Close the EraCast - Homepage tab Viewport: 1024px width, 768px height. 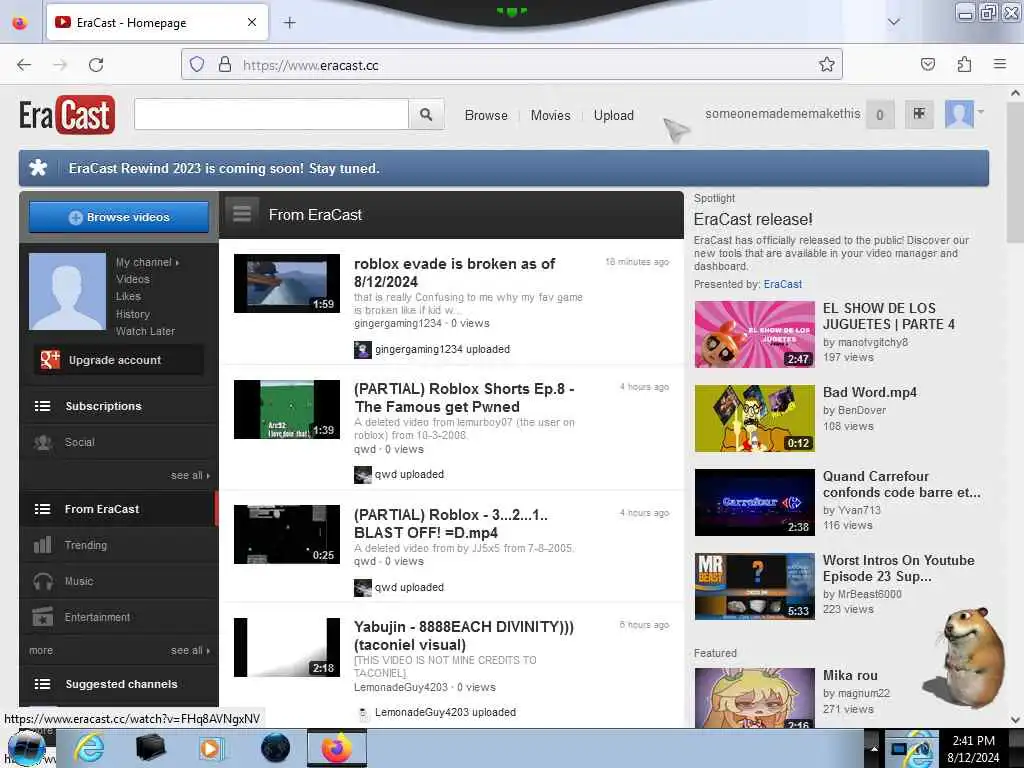(x=251, y=22)
